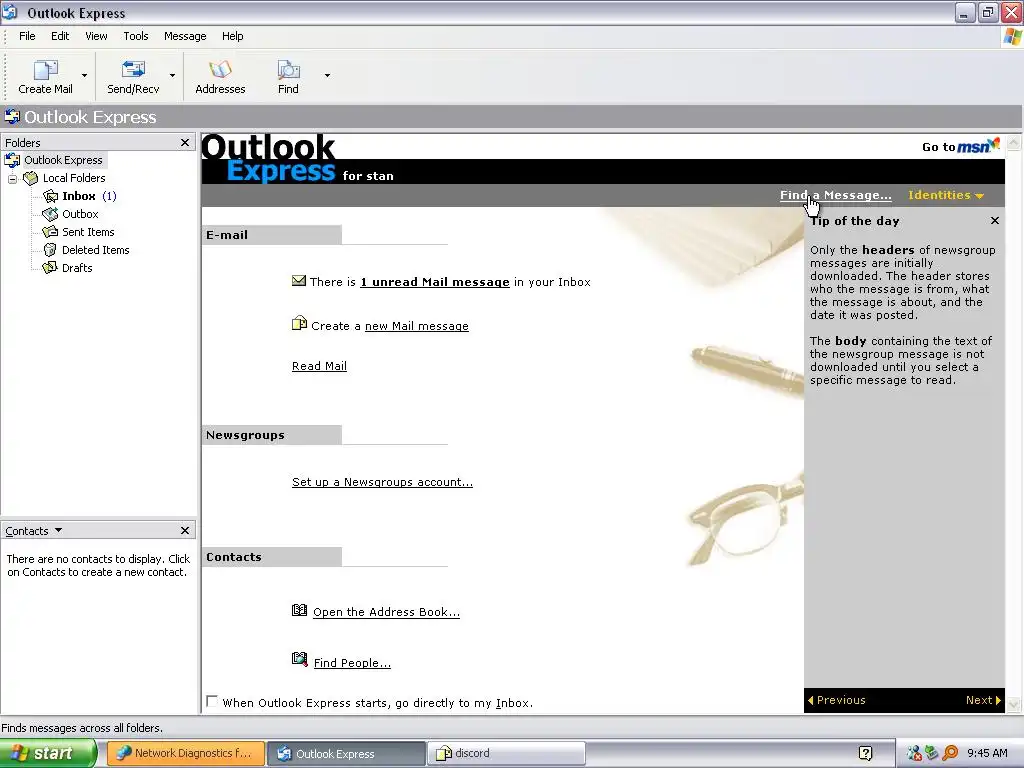Open the Create Mail stationery dropdown arrow
The height and width of the screenshot is (768, 1024).
coord(84,76)
